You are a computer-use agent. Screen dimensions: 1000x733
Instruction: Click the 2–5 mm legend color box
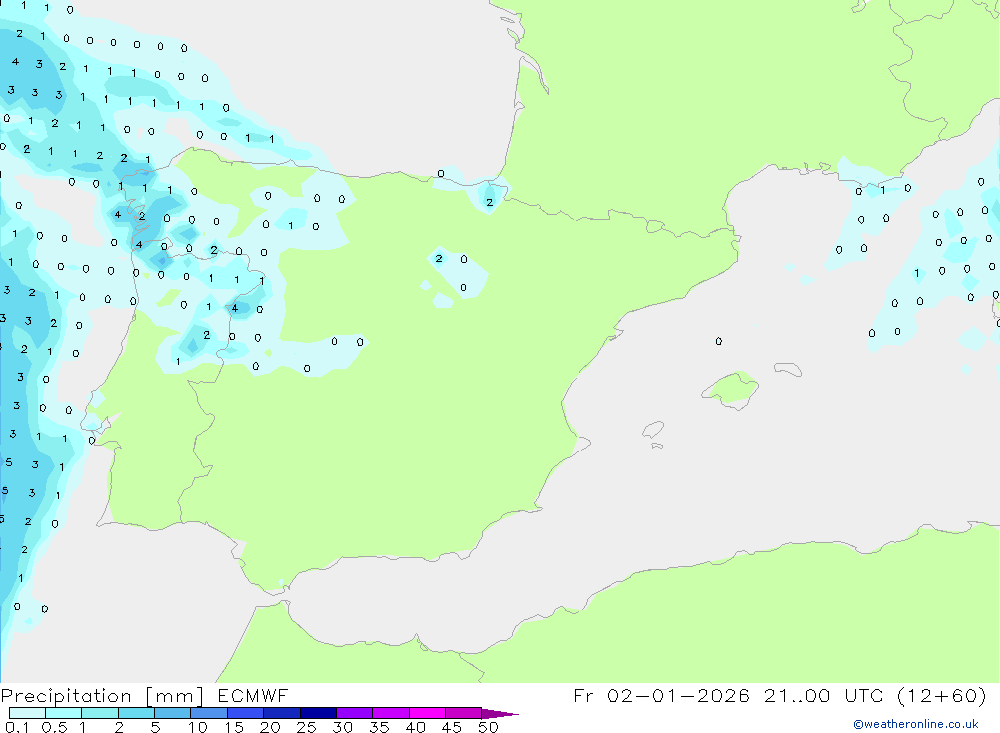136,713
